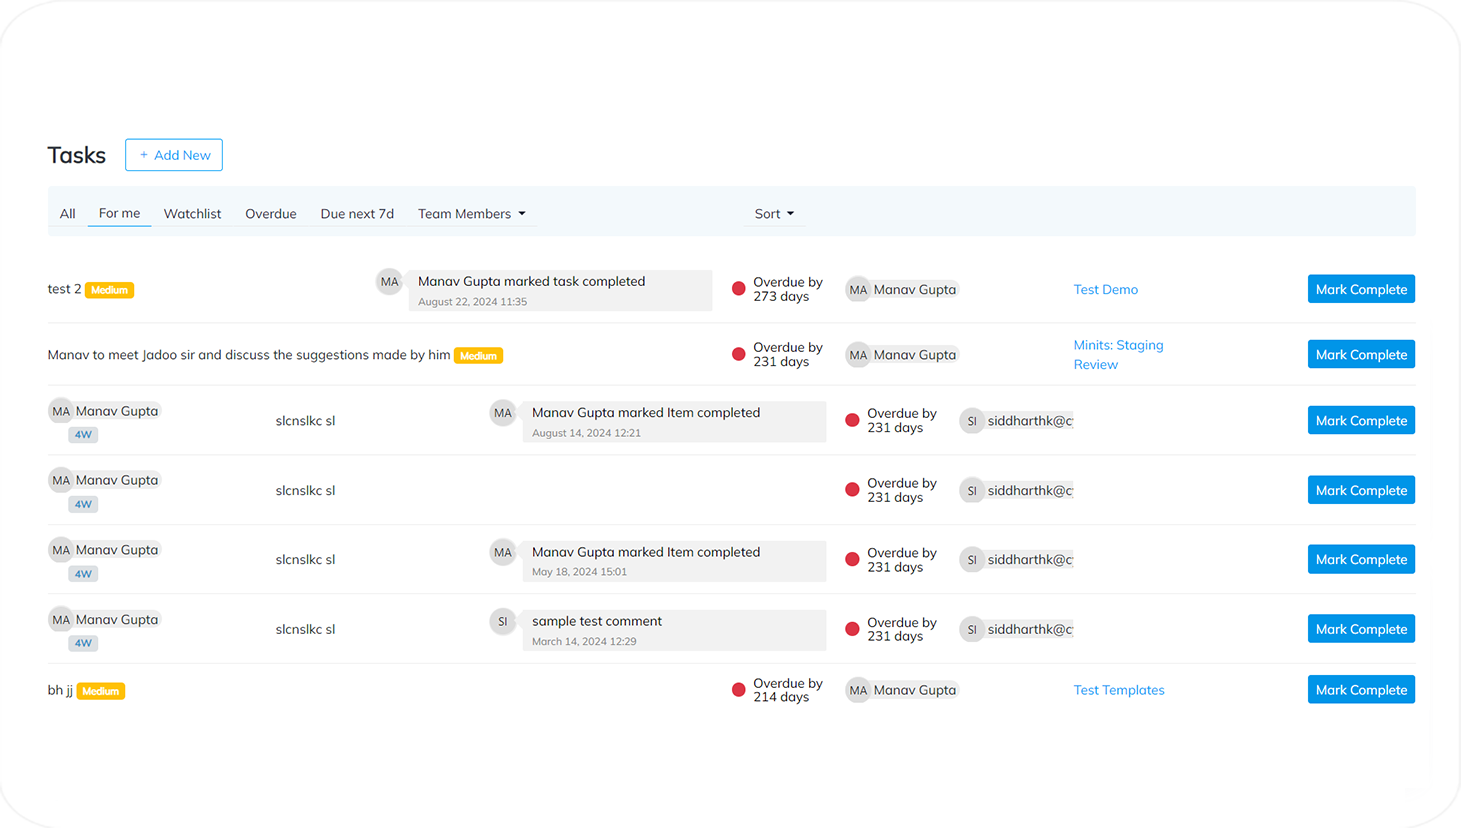Open the Sort dropdown
1461x828 pixels.
(x=774, y=214)
